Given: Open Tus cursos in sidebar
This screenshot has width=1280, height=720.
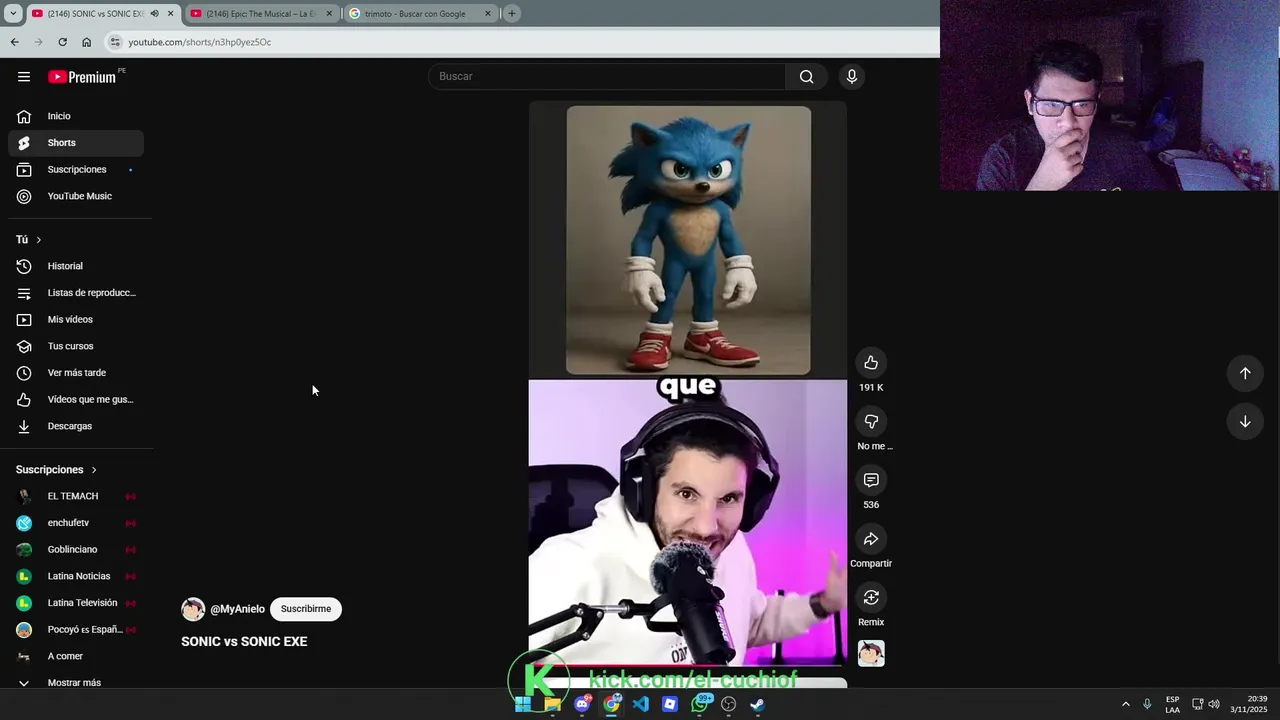Looking at the screenshot, I should tap(76, 346).
